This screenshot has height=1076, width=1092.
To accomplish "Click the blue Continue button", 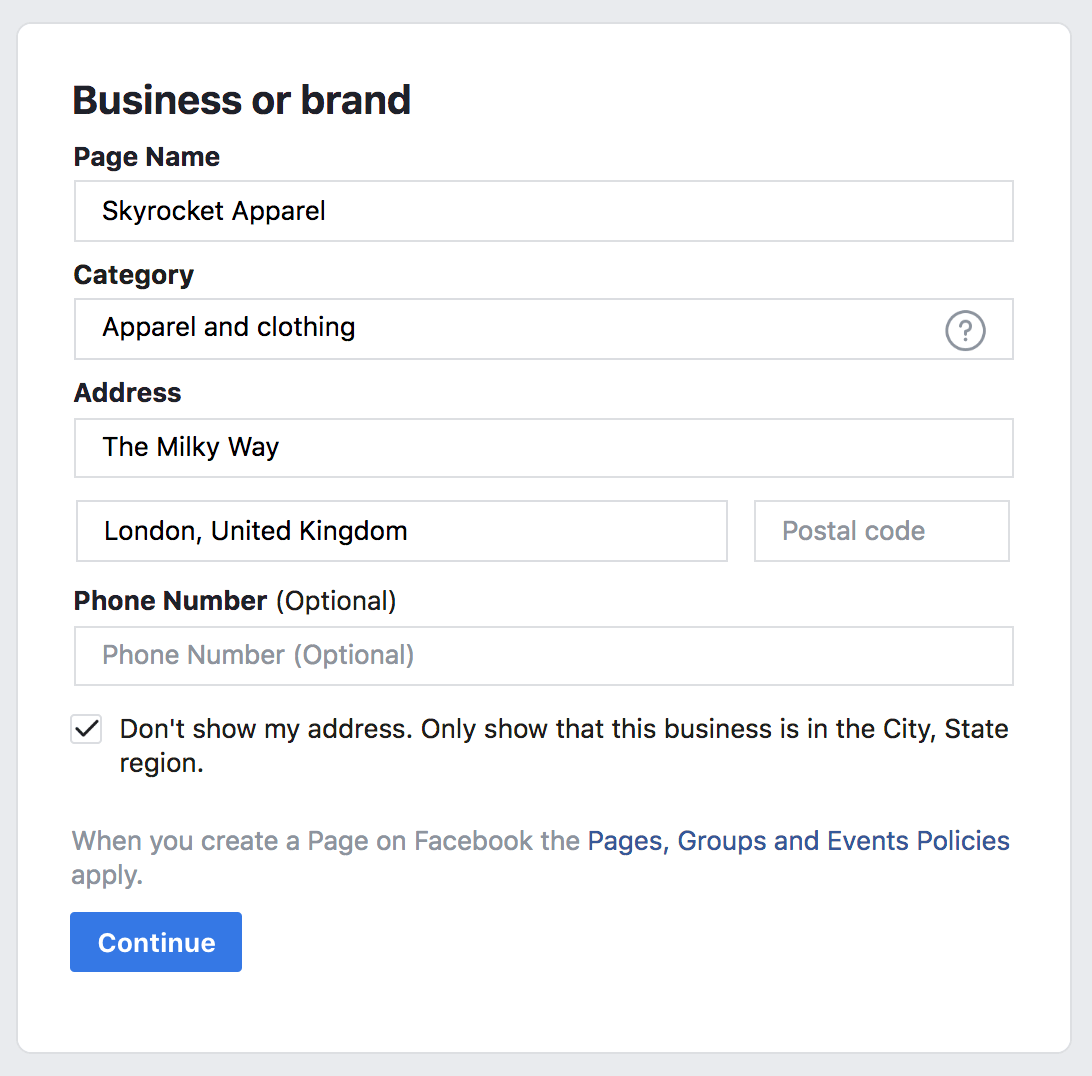I will [x=155, y=941].
